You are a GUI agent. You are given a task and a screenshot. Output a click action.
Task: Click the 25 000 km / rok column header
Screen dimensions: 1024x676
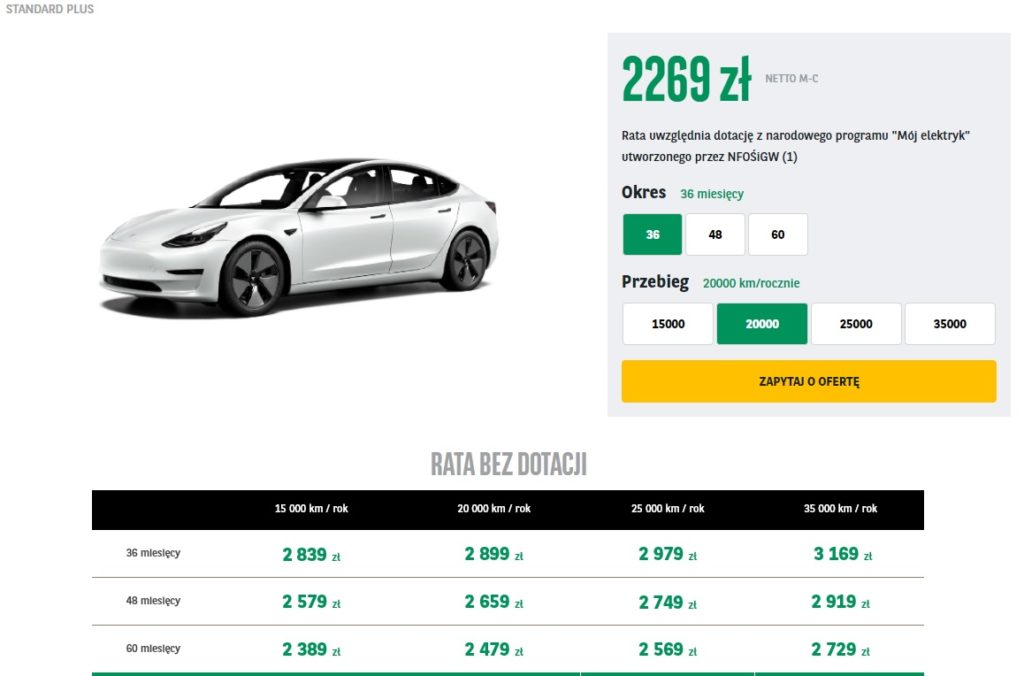pos(667,509)
